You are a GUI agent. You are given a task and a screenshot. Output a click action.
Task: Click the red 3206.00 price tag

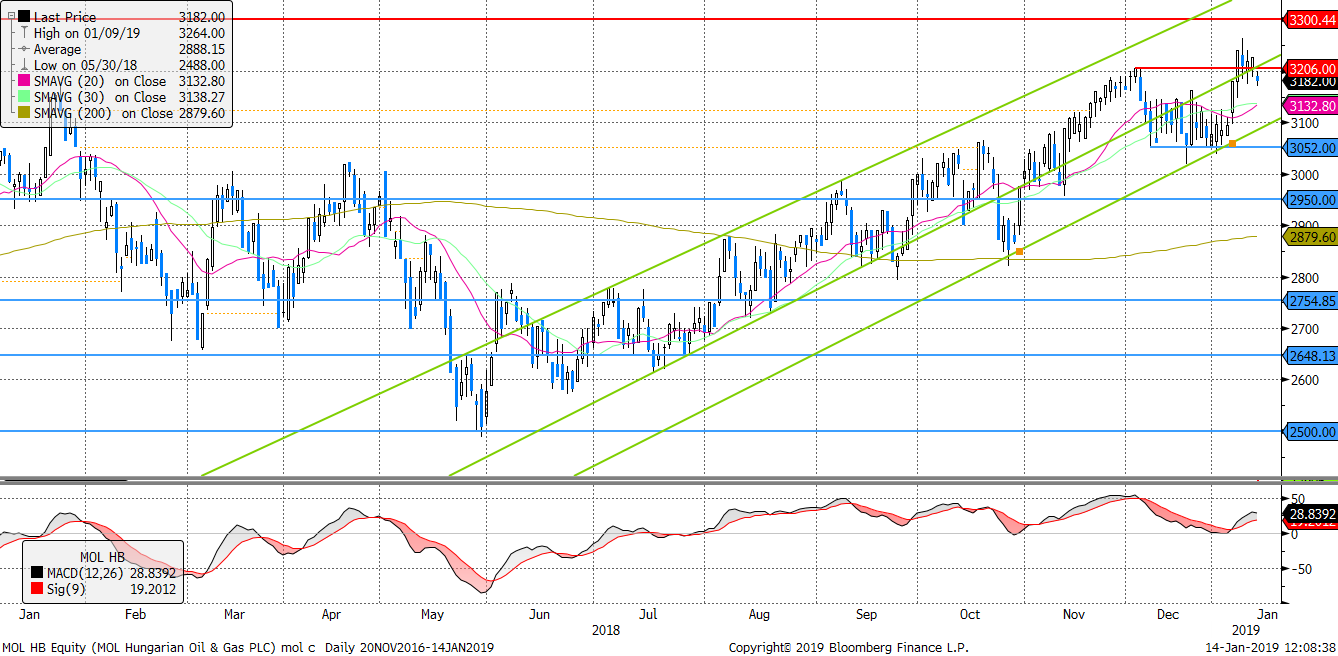coord(1310,68)
